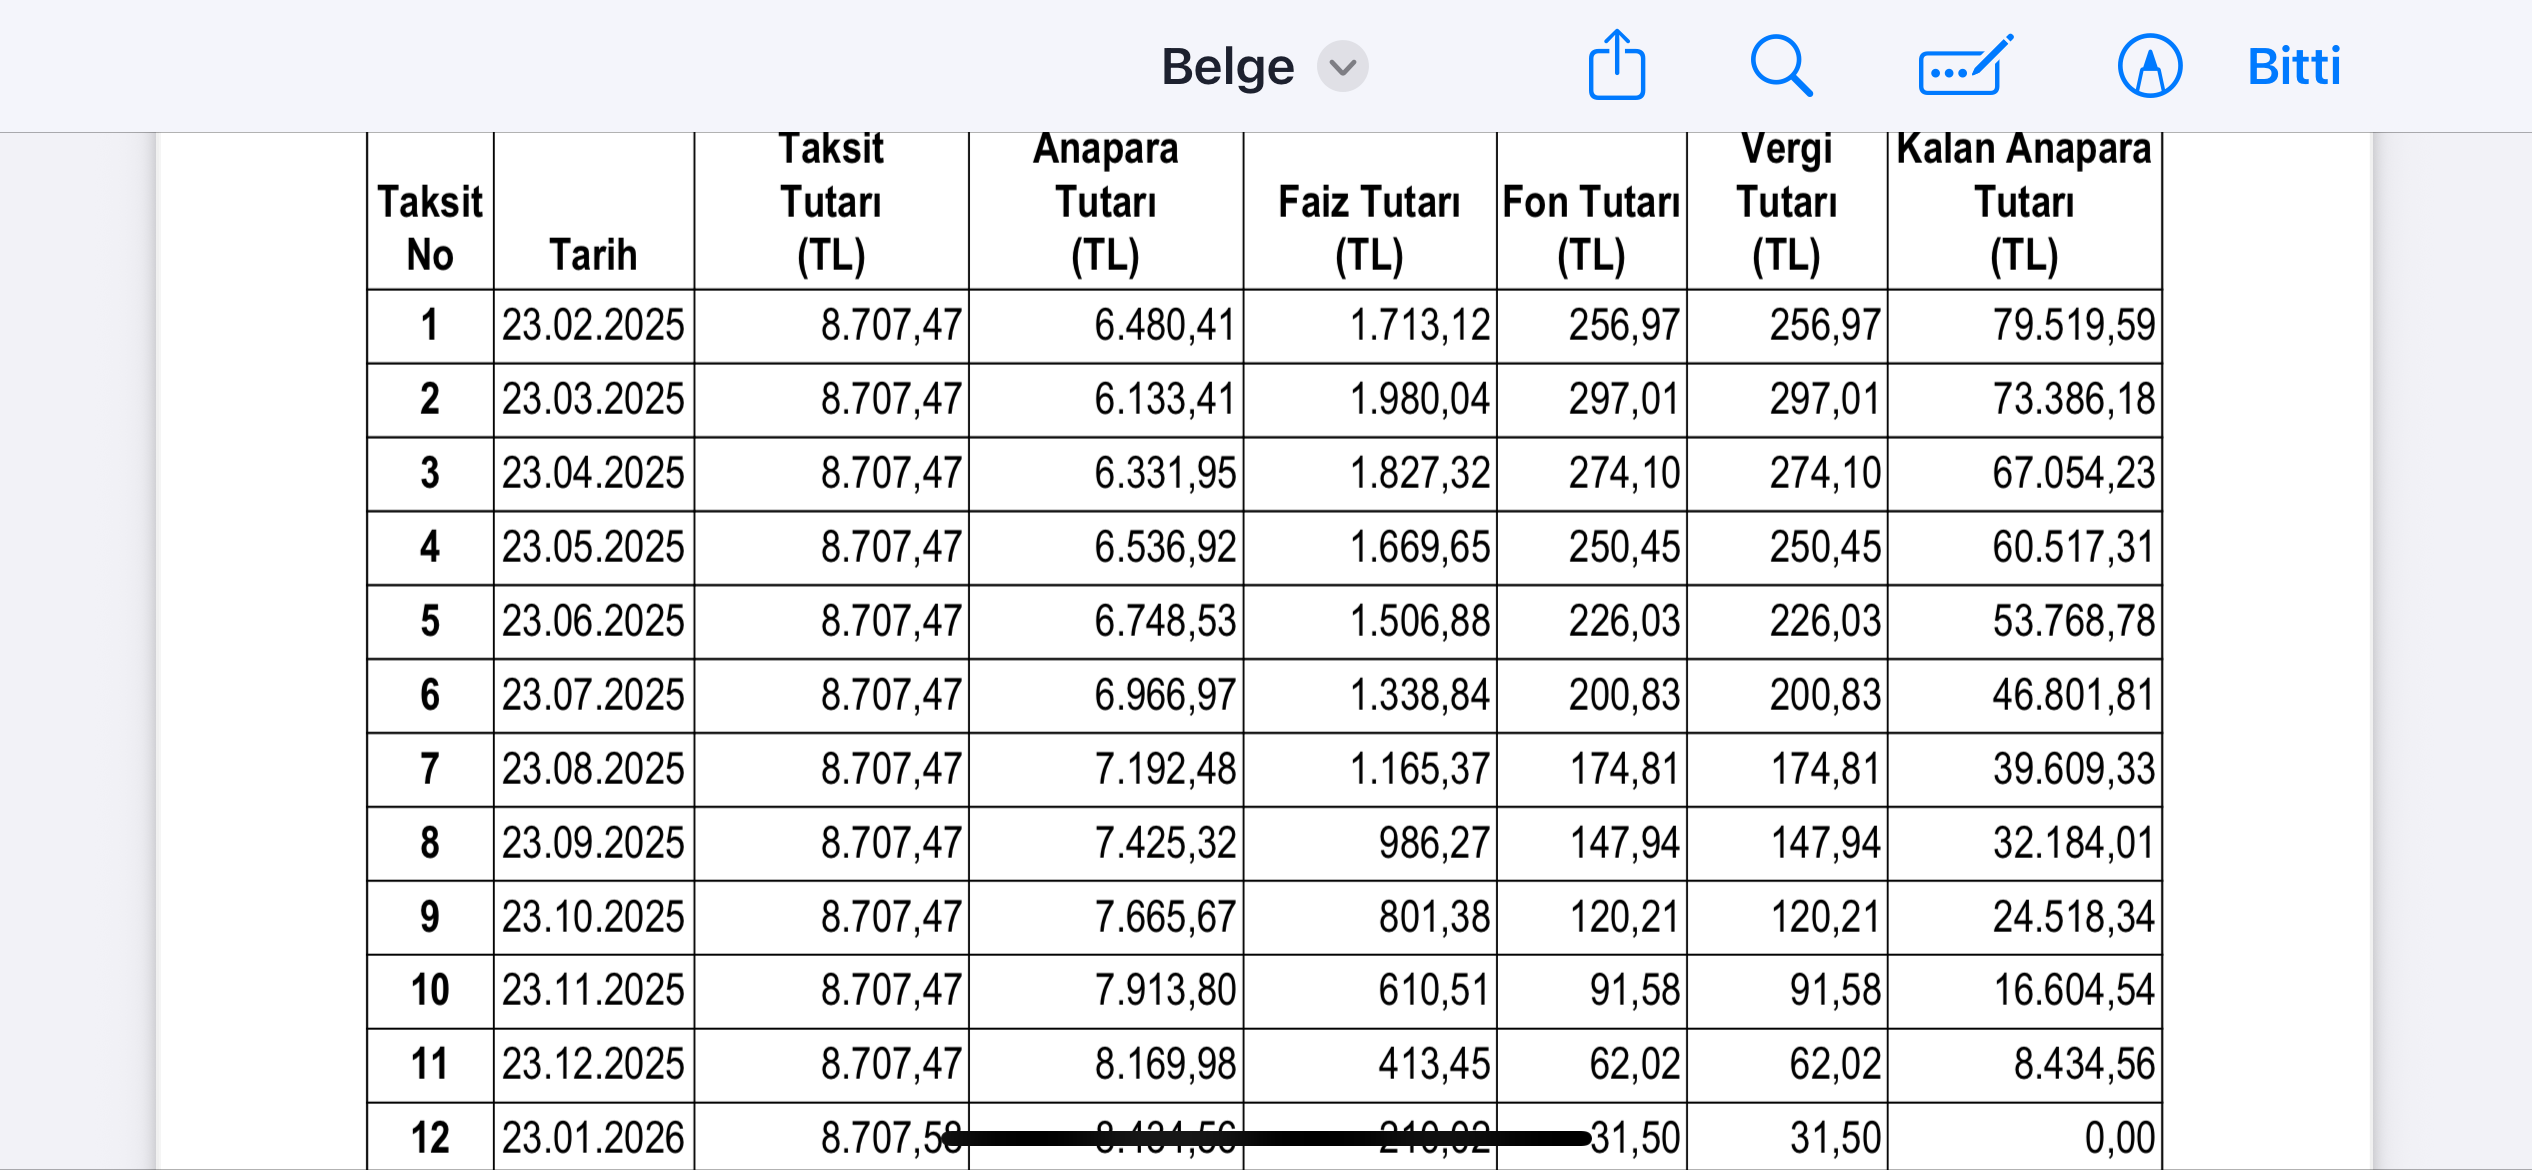2532x1170 pixels.
Task: Select the 79.519,59 remaining principal cell
Action: [x=2073, y=326]
